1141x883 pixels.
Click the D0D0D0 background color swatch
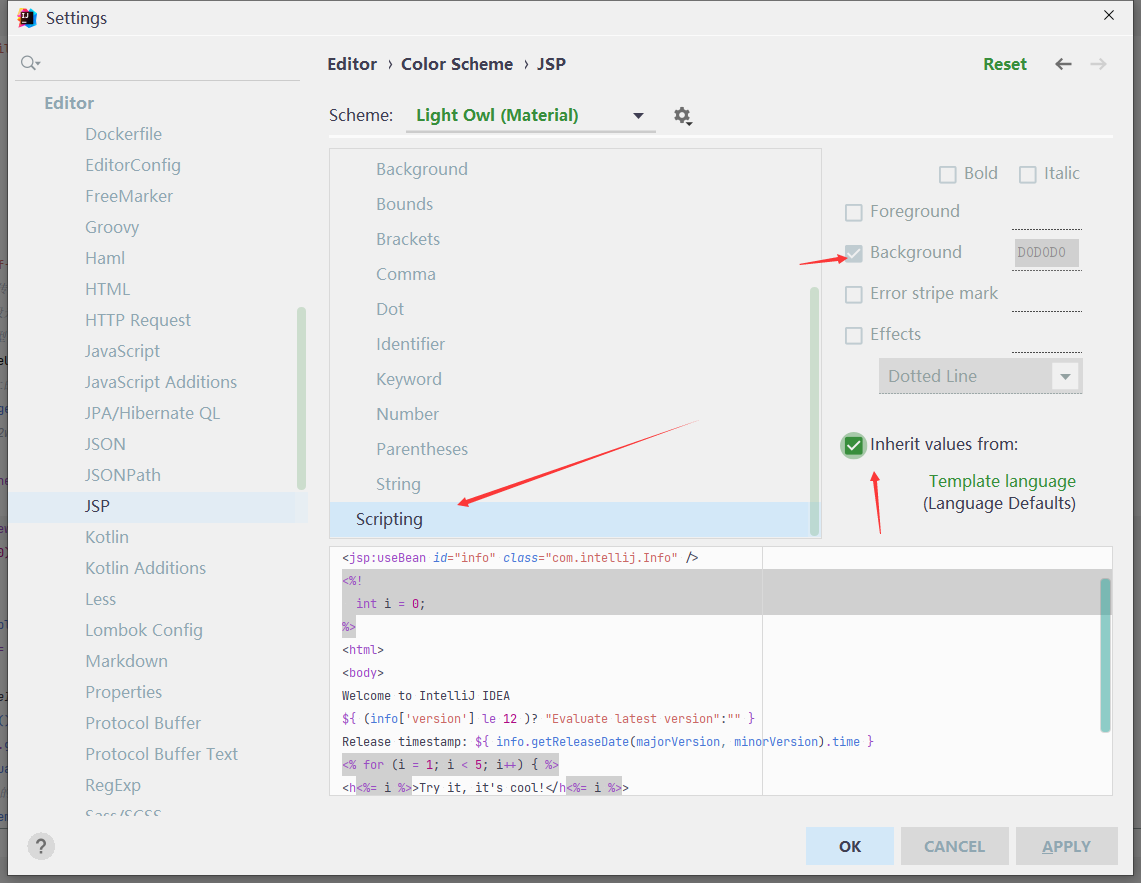tap(1046, 253)
